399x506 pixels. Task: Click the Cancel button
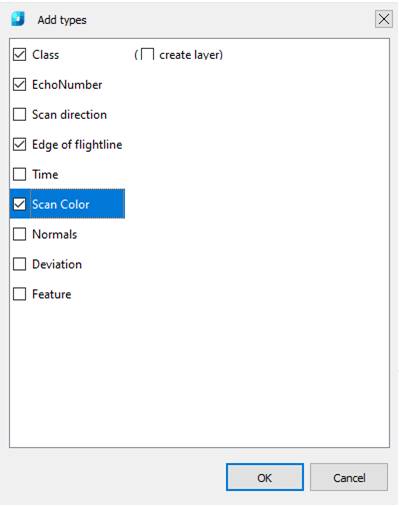pos(349,477)
